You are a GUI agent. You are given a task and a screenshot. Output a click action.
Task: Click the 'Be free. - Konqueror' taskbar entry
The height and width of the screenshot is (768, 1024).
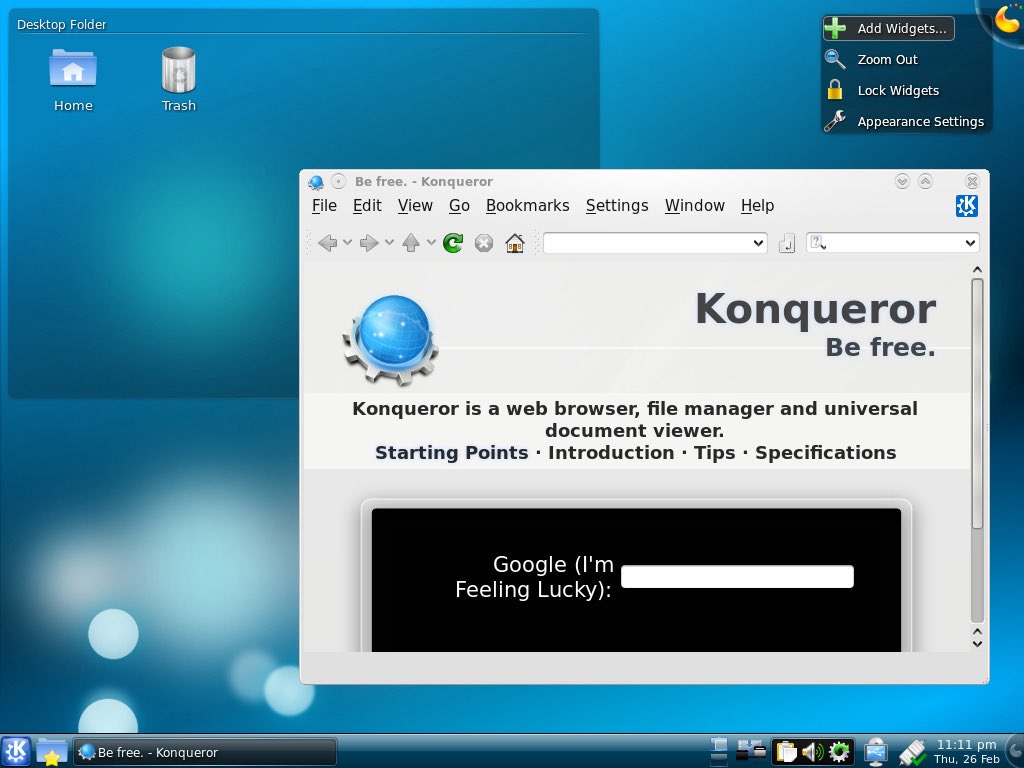coord(205,752)
